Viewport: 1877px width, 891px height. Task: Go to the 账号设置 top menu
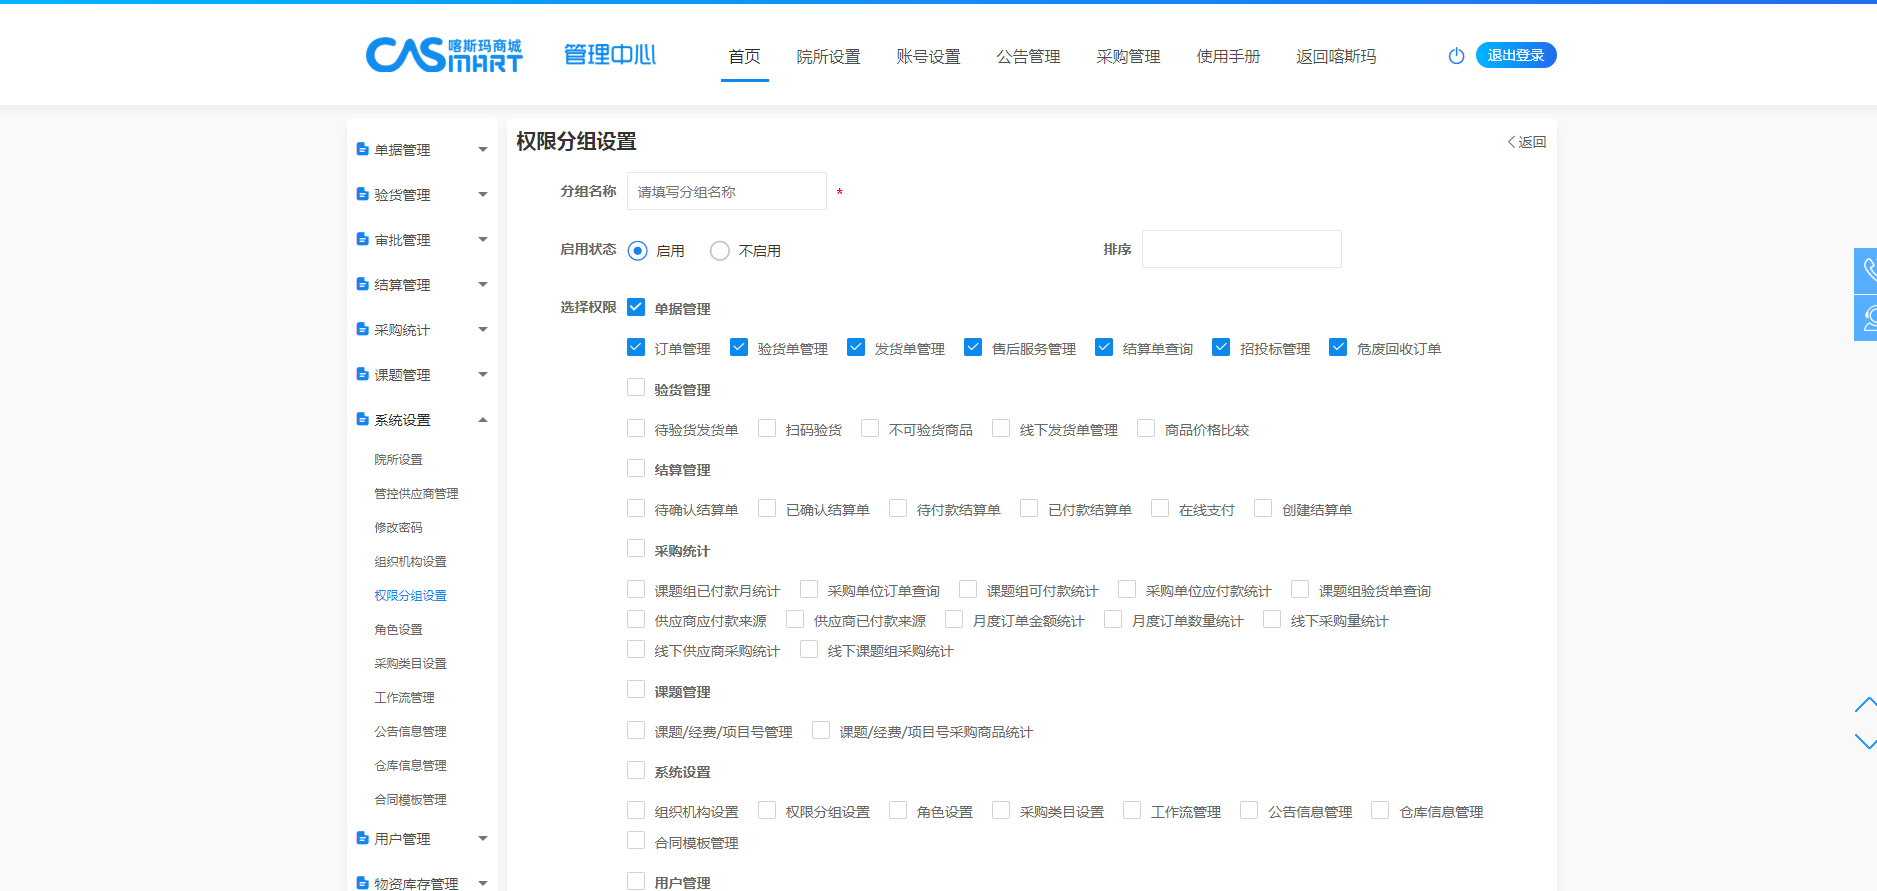928,57
